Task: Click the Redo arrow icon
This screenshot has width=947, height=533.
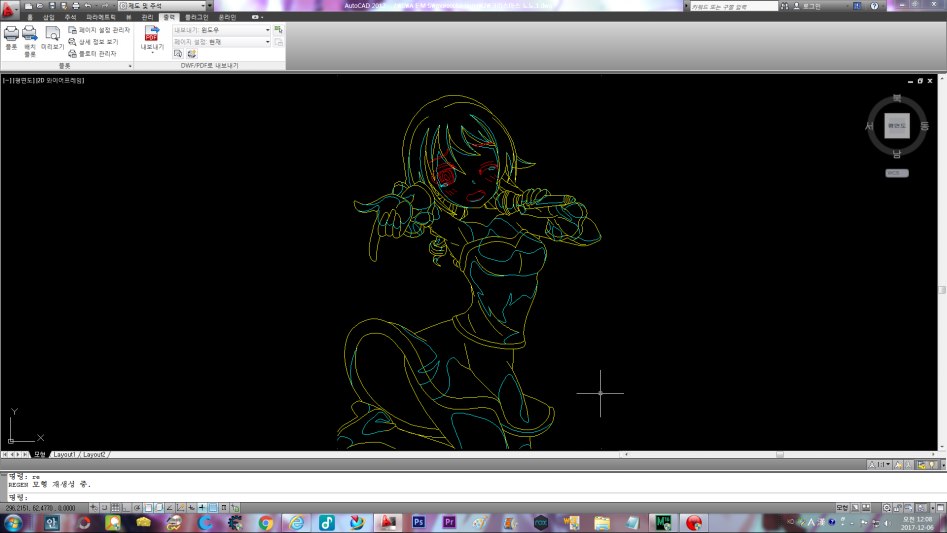Action: coord(104,5)
